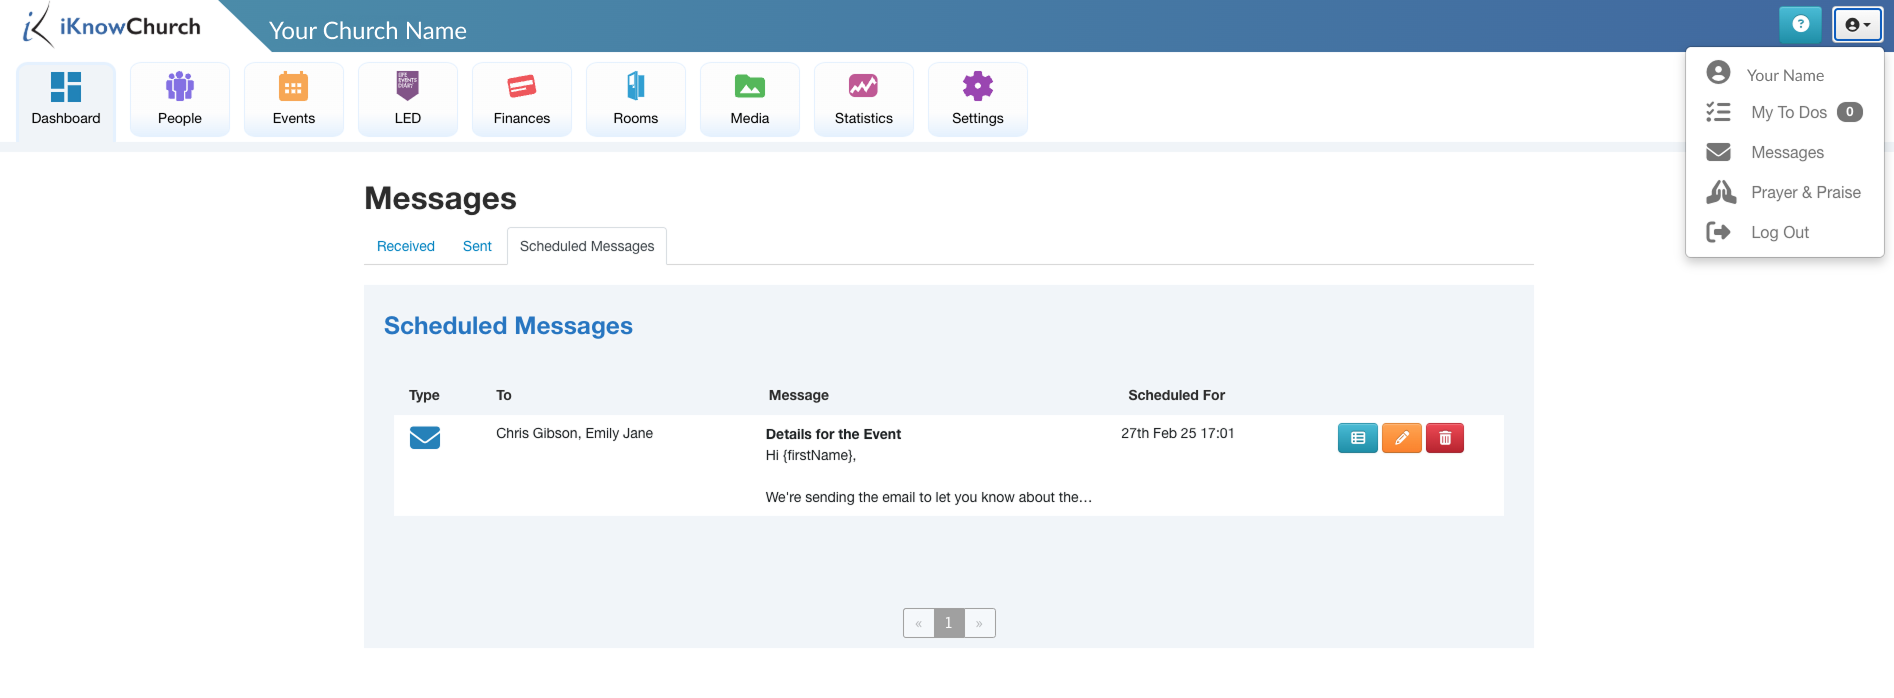
Task: Open the Media library
Action: (x=749, y=98)
